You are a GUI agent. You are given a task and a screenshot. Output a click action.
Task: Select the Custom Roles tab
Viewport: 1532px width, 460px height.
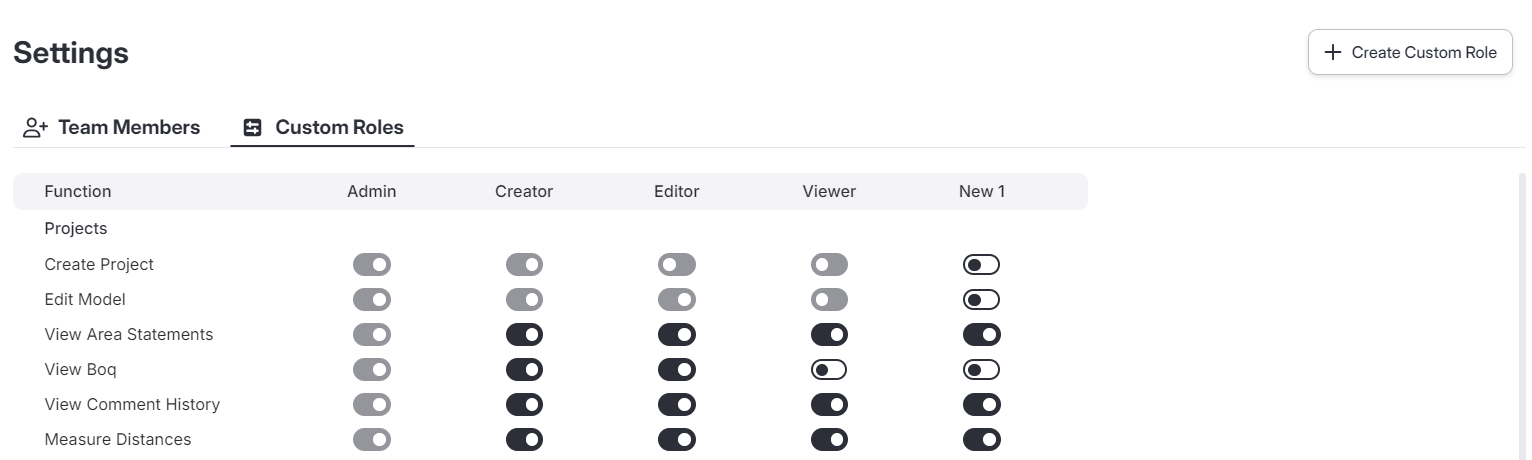pos(323,128)
